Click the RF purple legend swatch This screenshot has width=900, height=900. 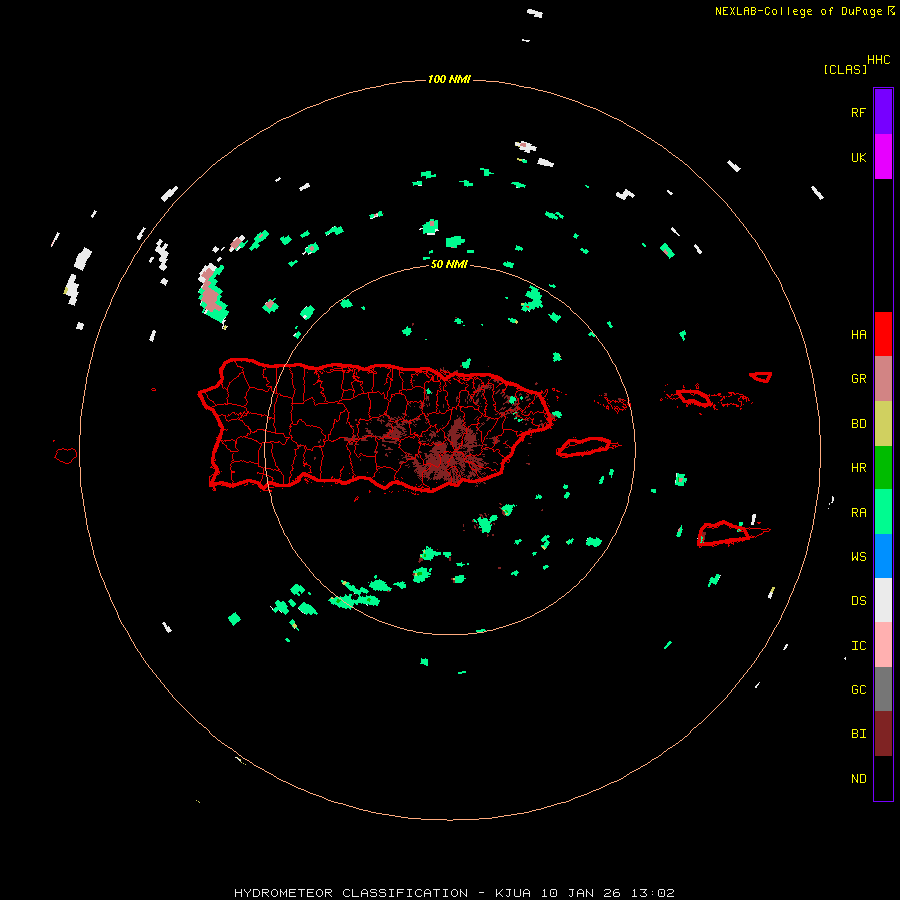click(883, 112)
